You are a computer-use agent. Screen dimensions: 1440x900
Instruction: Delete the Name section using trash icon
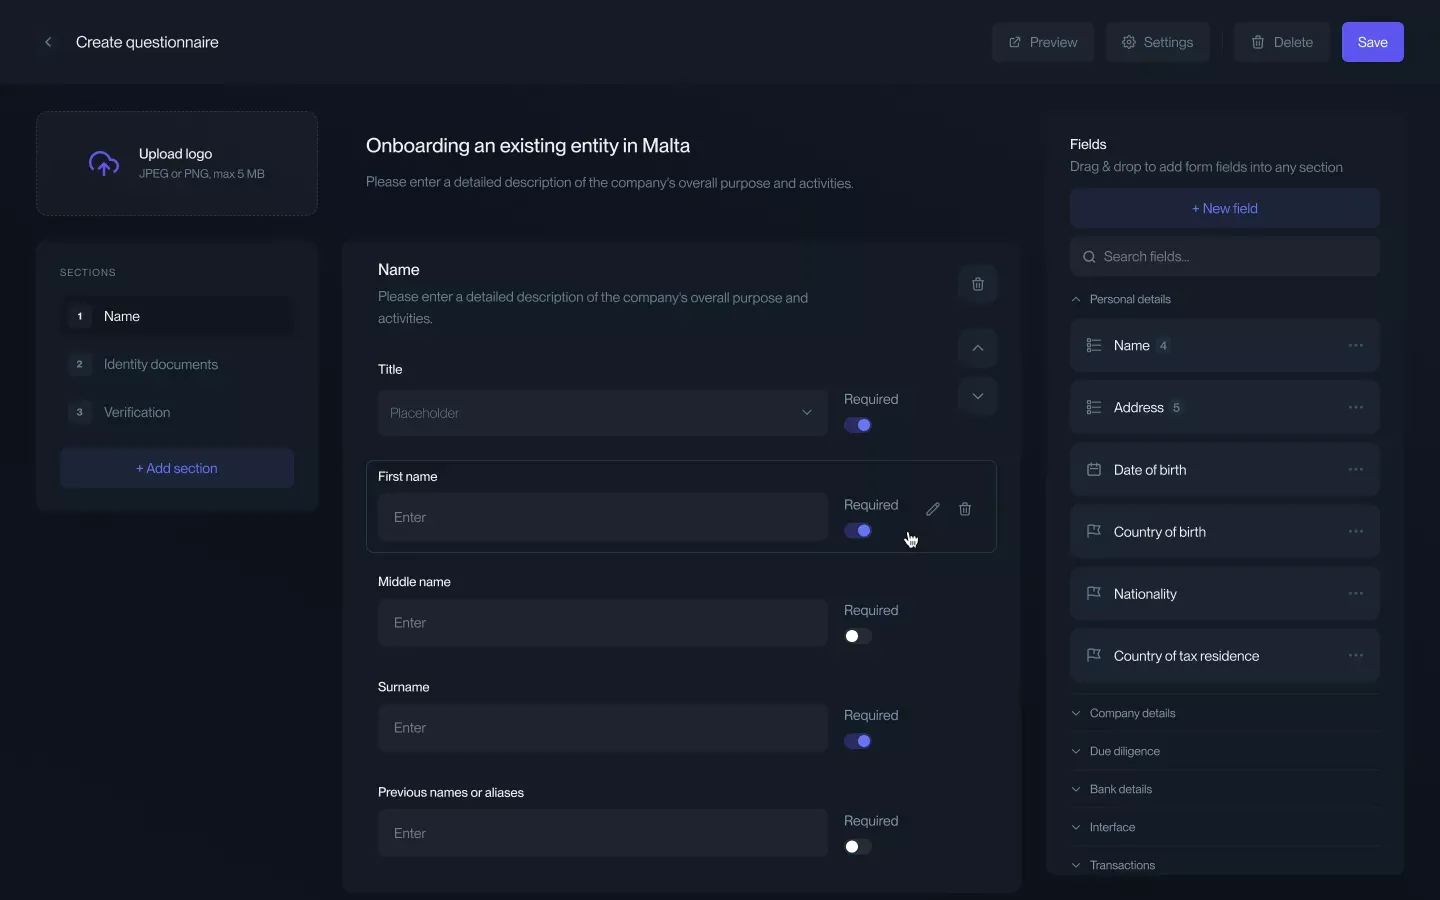coord(978,284)
